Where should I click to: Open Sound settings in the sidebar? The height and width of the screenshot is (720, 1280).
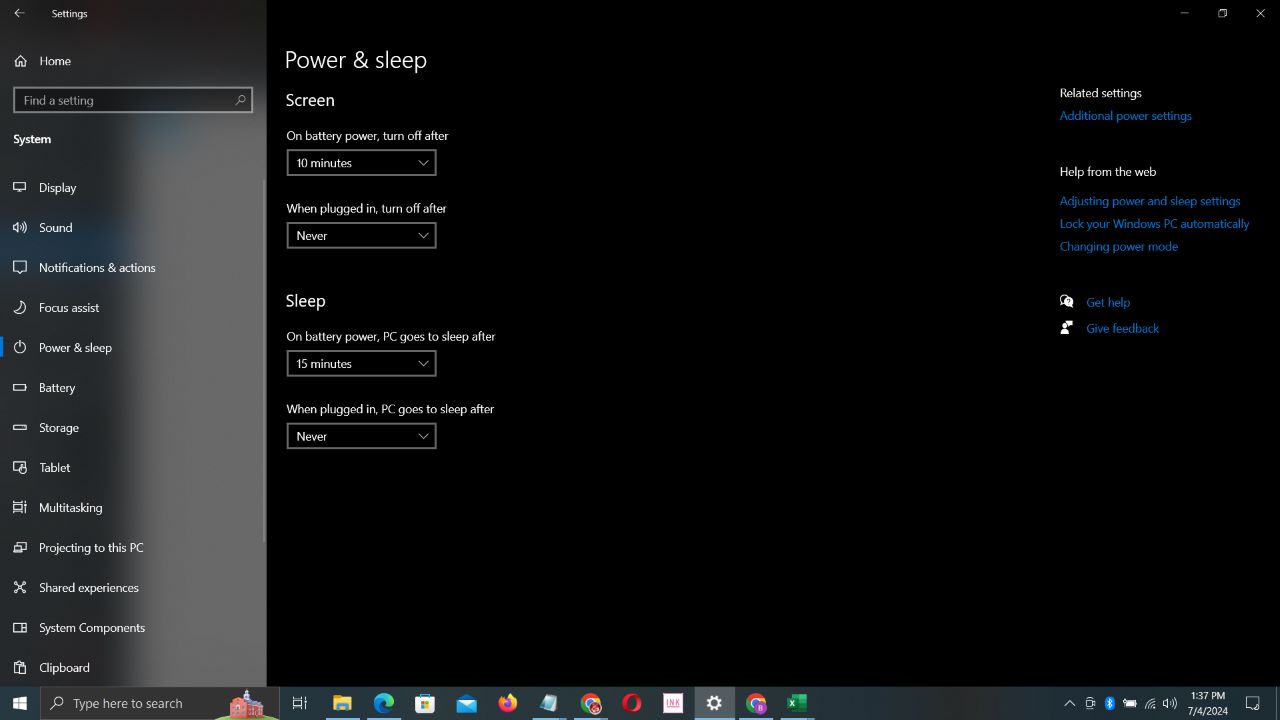[x=133, y=227]
